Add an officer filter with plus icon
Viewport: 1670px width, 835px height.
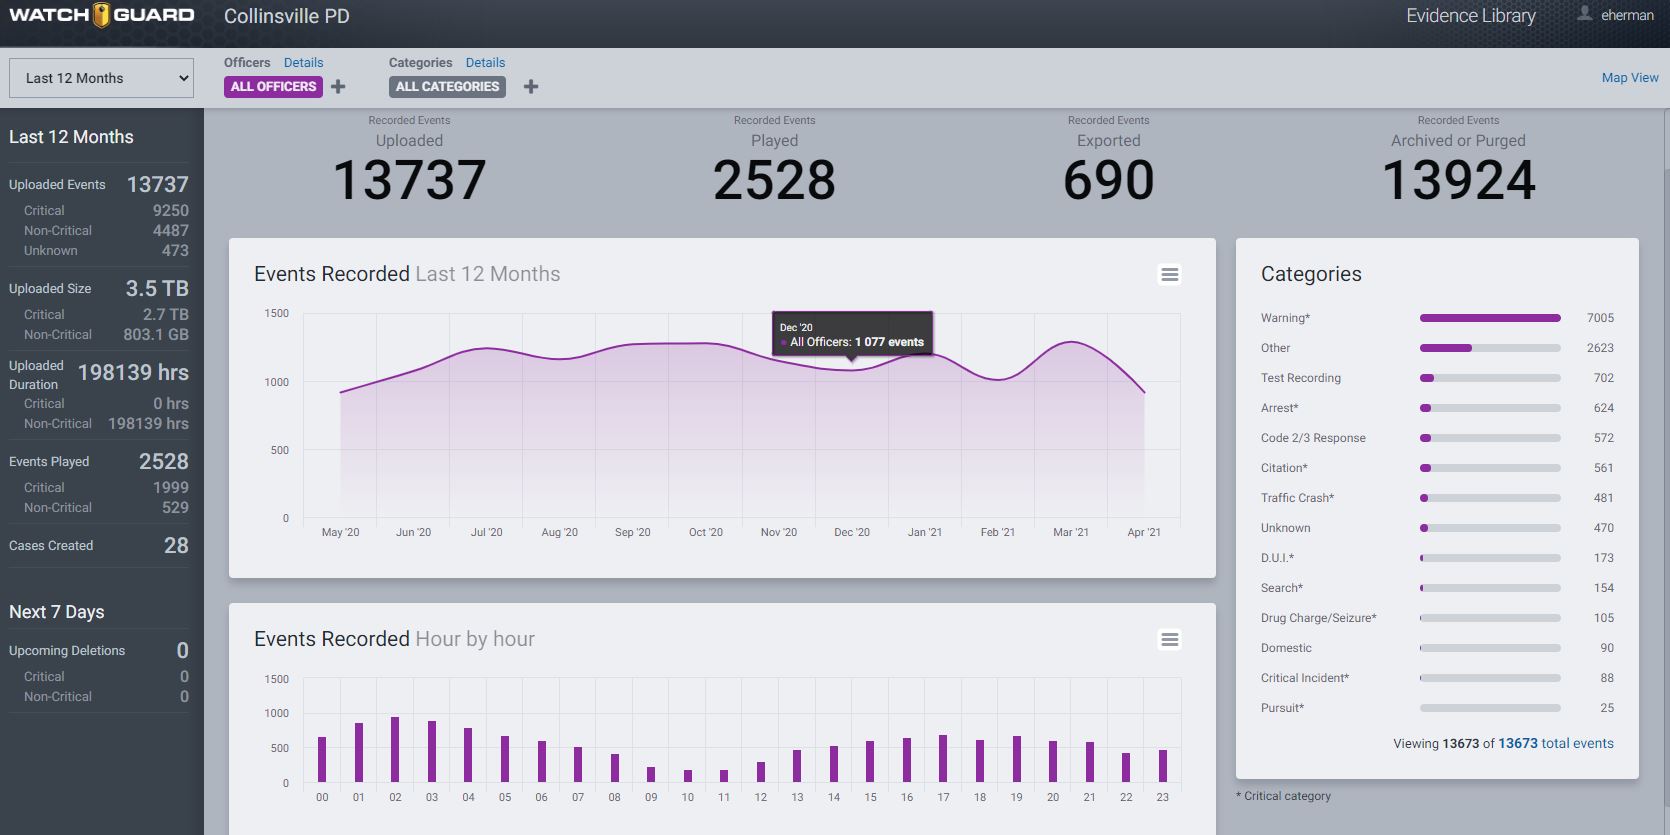tap(338, 87)
